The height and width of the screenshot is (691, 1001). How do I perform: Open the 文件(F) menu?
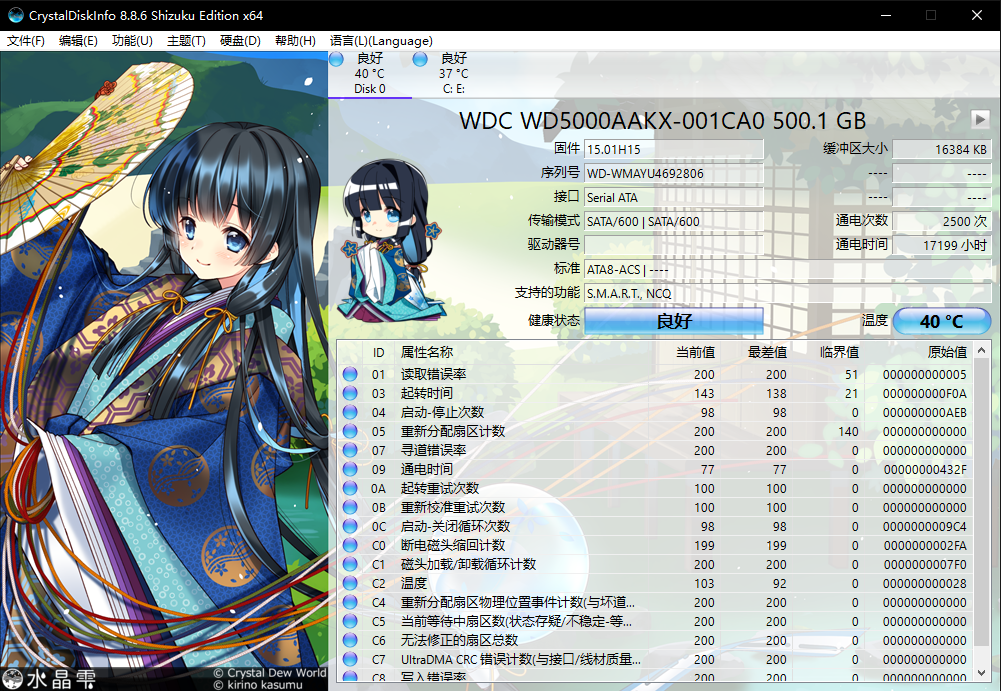[x=26, y=41]
